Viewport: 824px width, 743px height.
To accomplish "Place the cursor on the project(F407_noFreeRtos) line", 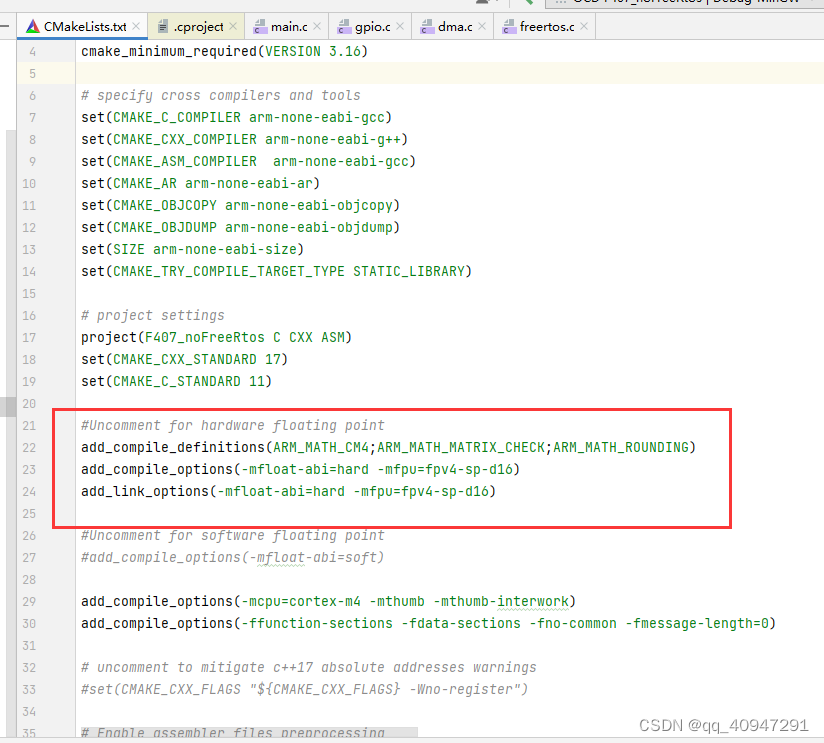I will (215, 337).
